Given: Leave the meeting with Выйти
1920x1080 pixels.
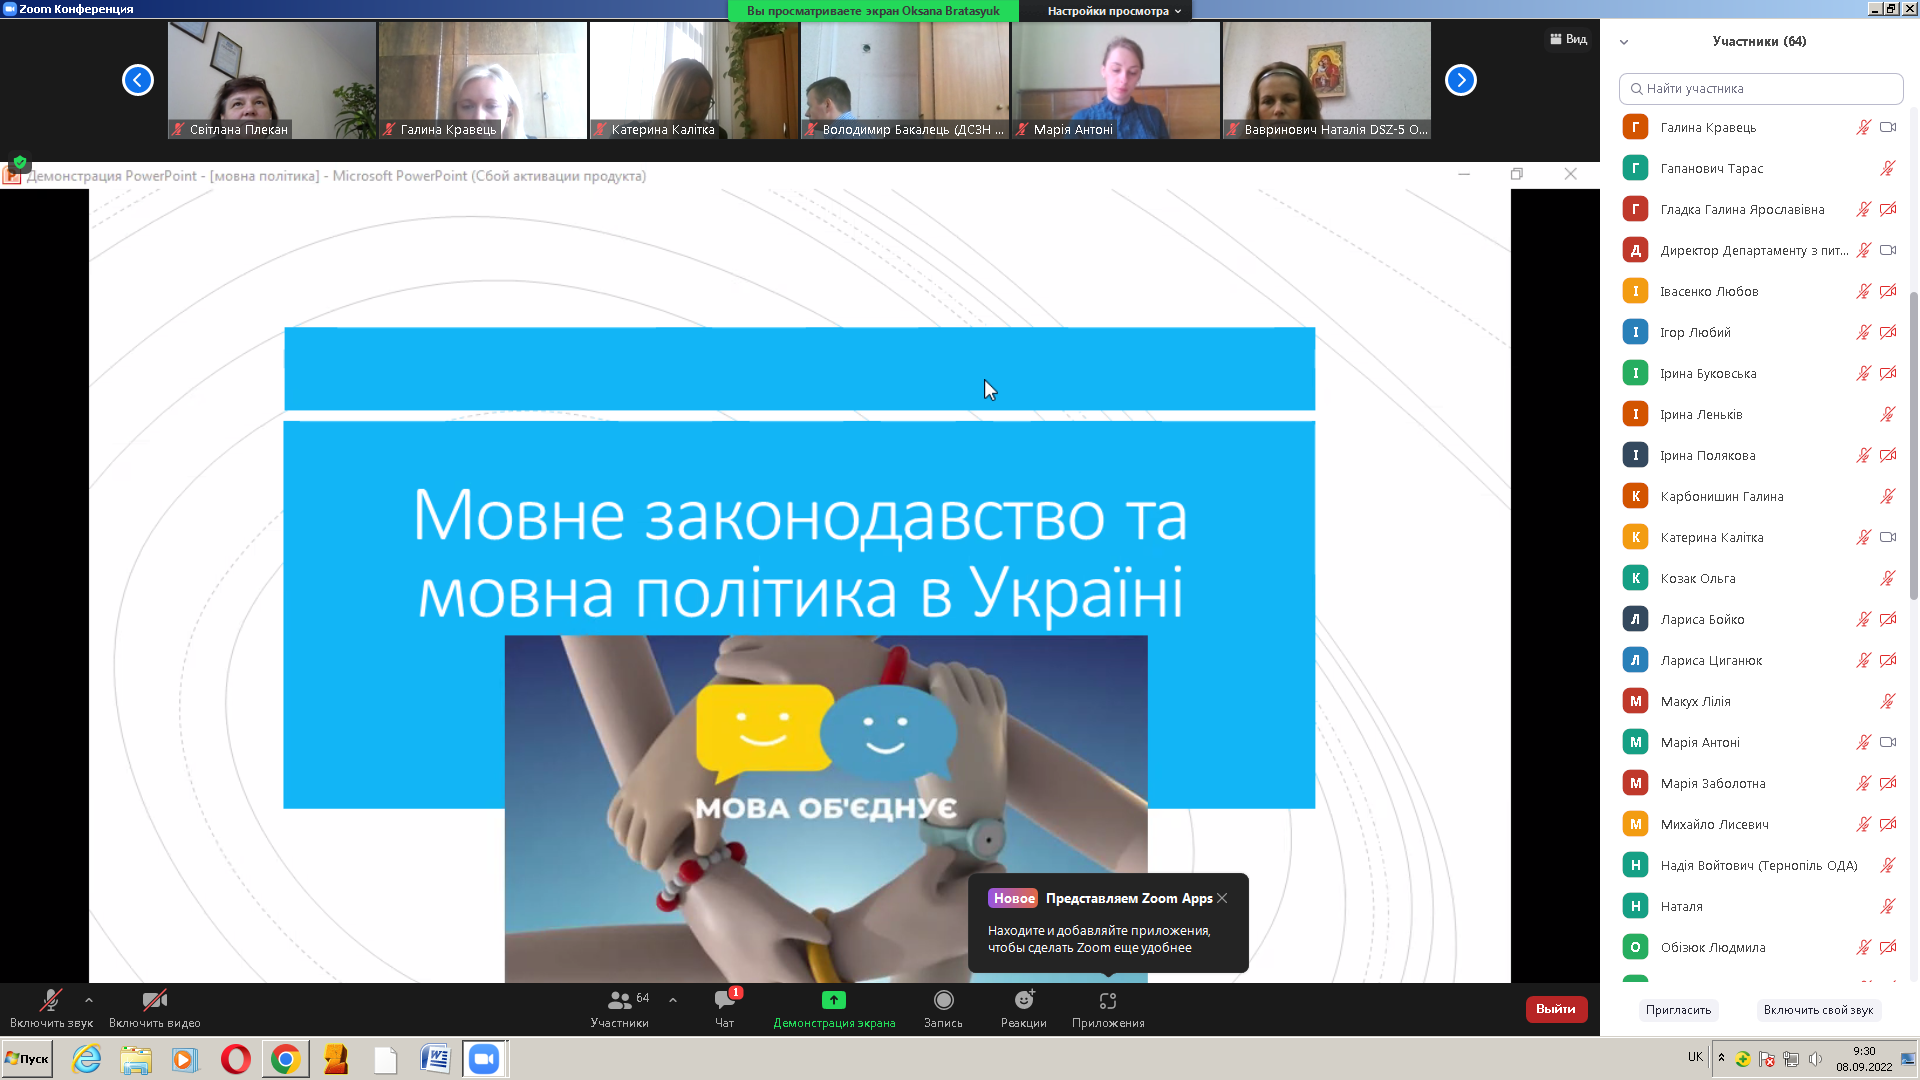Looking at the screenshot, I should click(x=1556, y=1009).
